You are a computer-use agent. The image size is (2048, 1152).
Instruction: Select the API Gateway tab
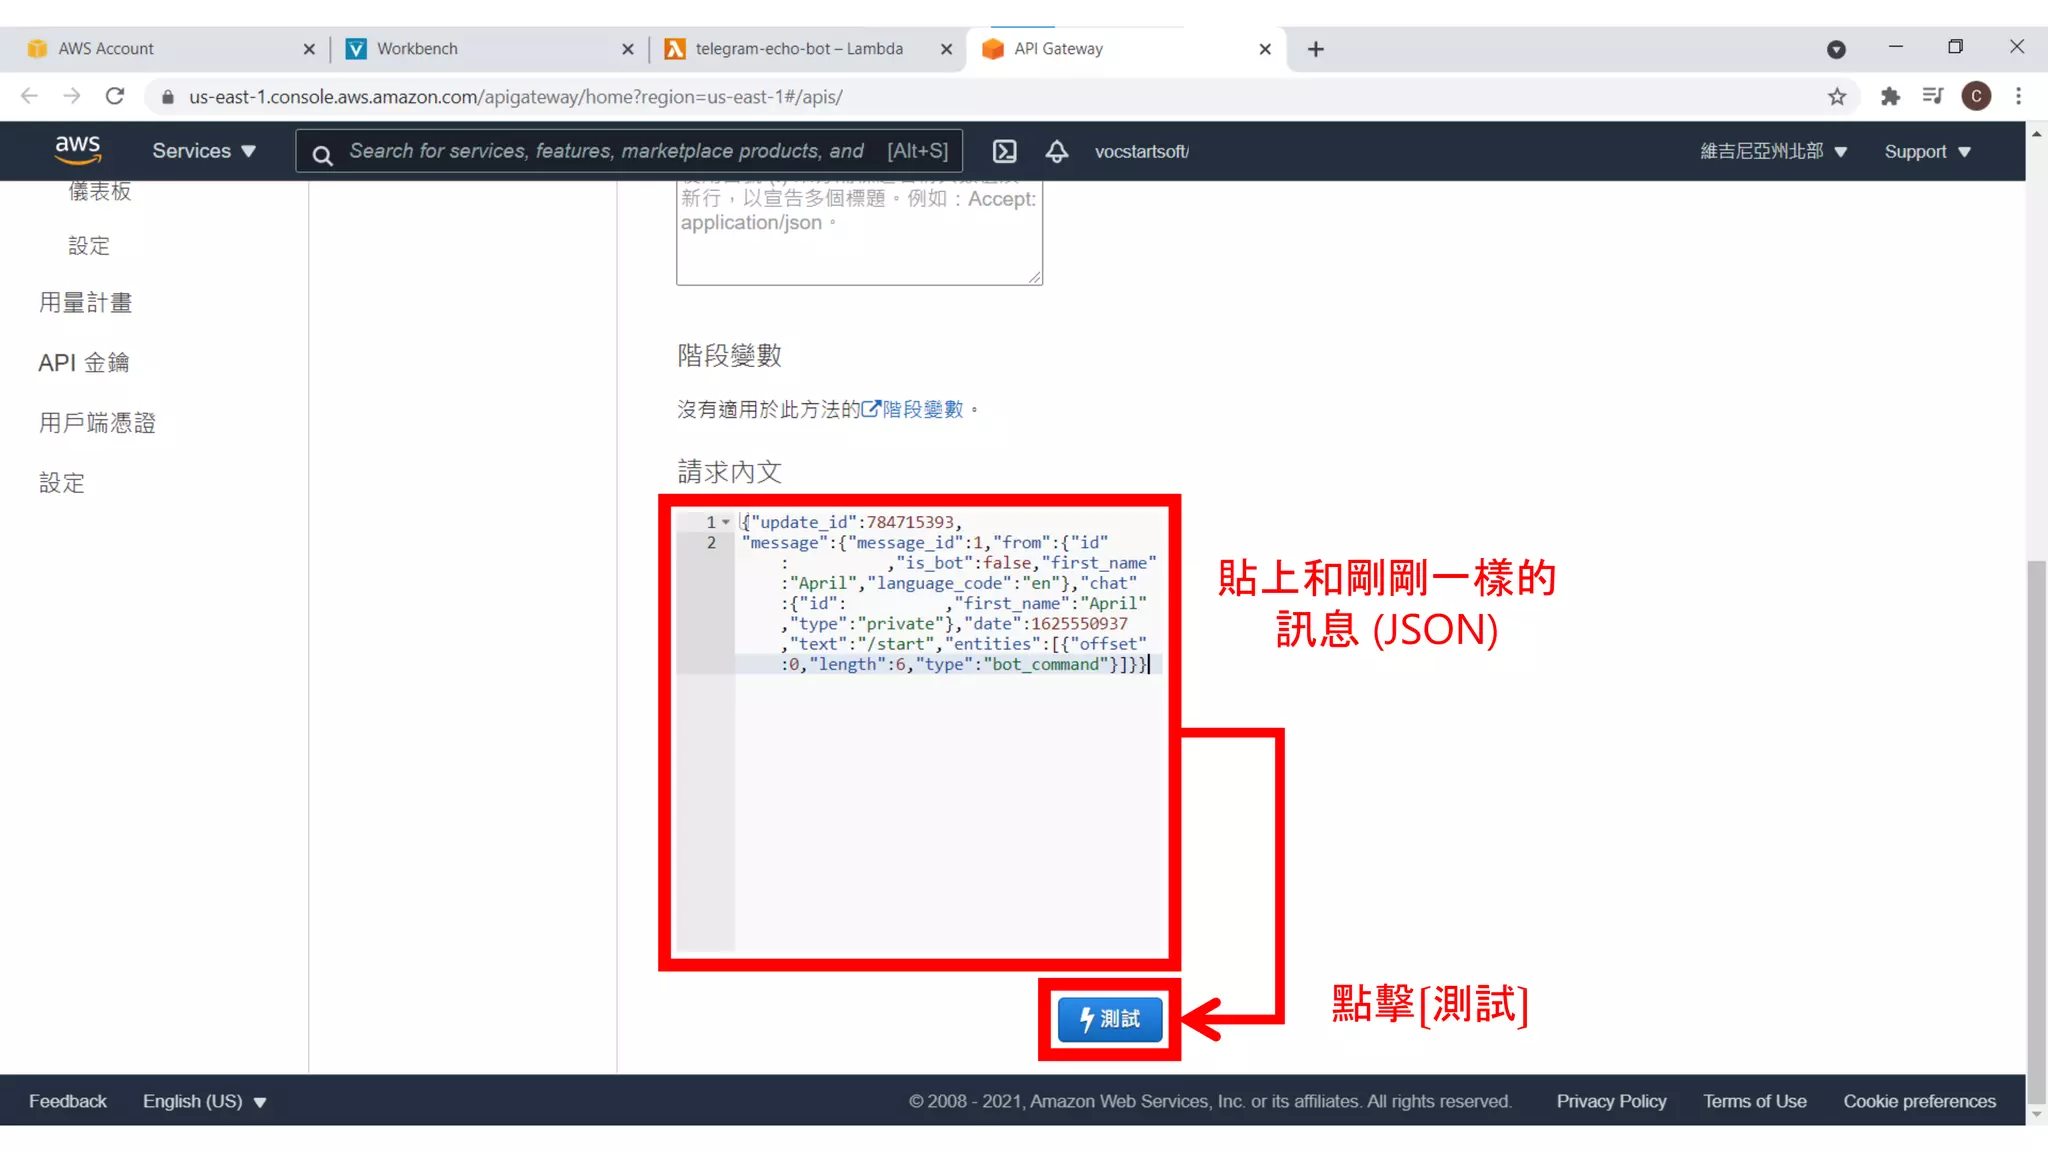(x=1125, y=49)
